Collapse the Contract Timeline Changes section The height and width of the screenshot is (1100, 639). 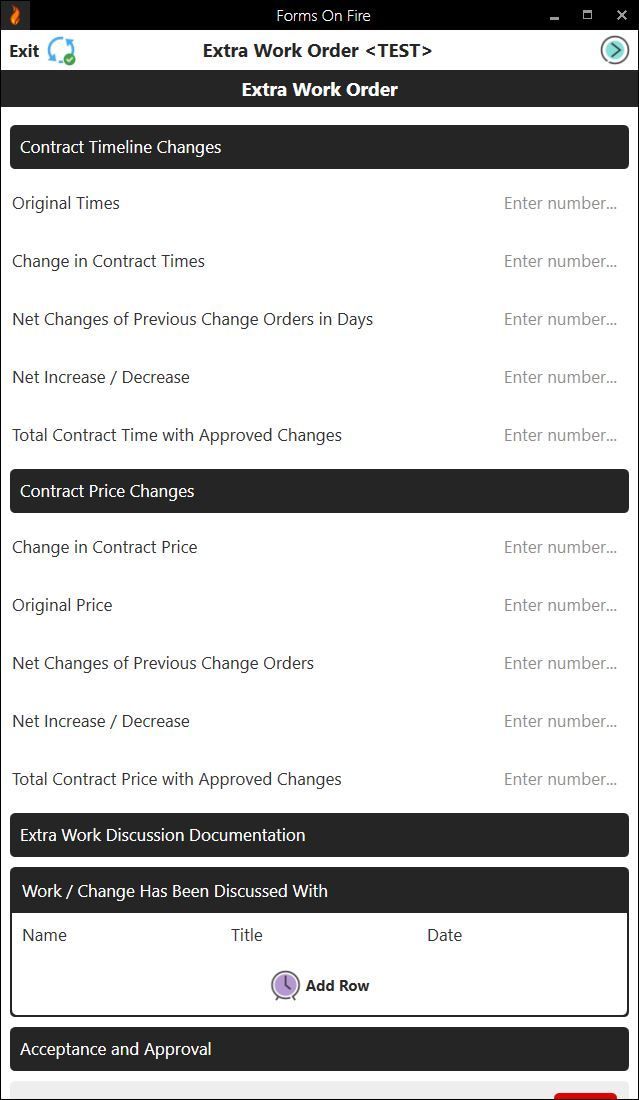[319, 147]
